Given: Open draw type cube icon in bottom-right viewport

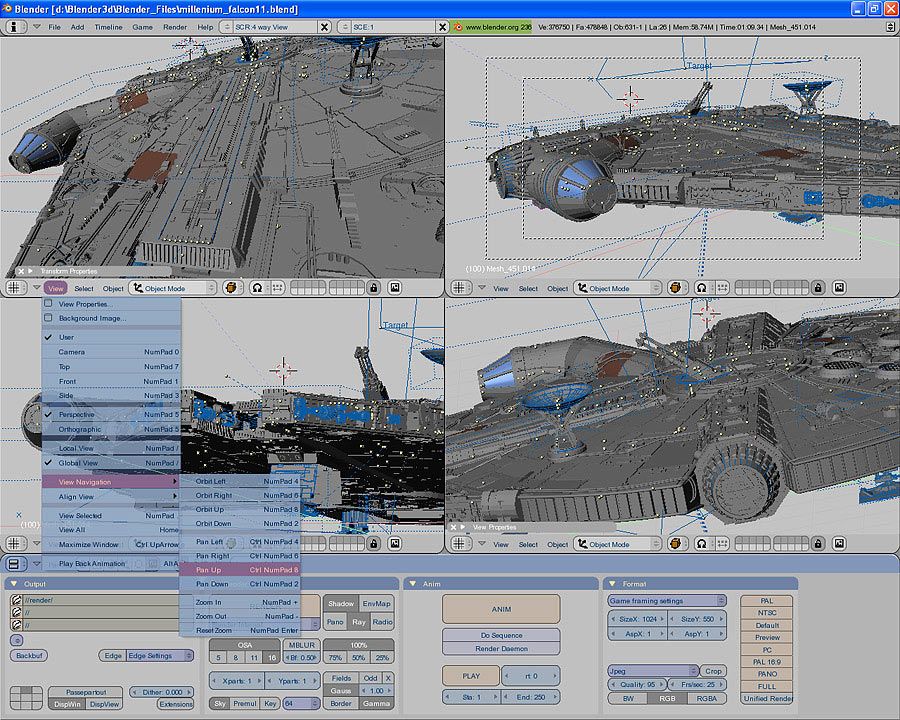Looking at the screenshot, I should pyautogui.click(x=675, y=544).
